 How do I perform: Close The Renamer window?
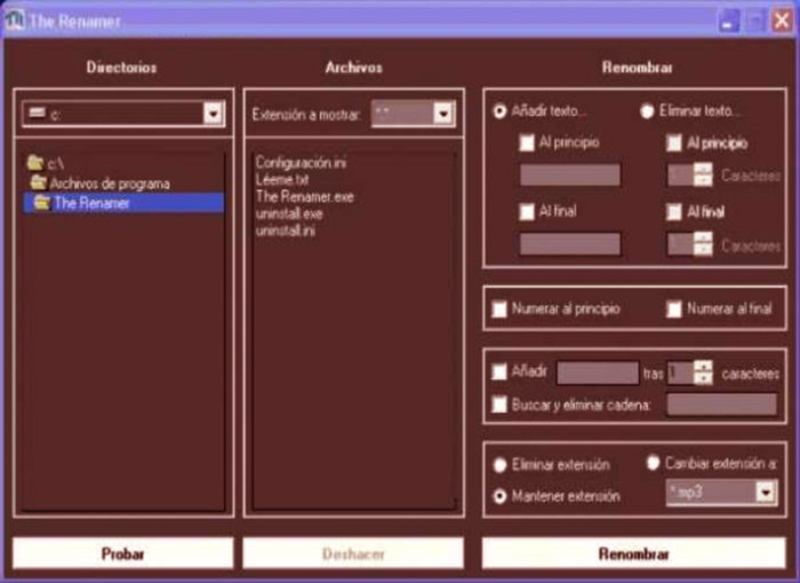point(782,21)
